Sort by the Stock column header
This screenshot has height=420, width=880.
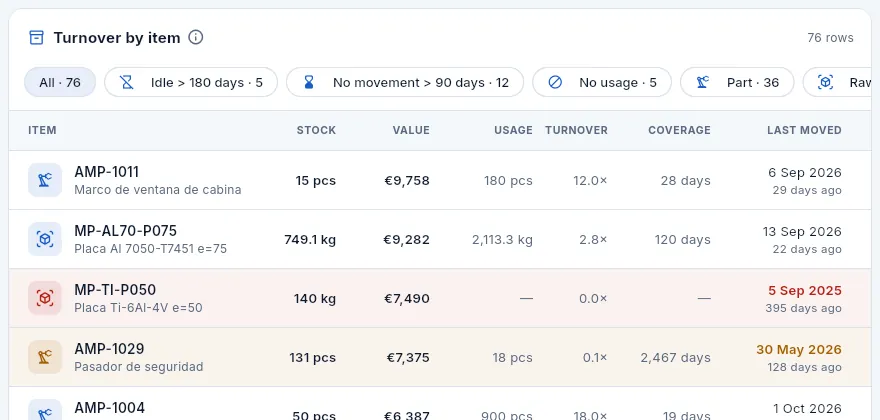(316, 130)
